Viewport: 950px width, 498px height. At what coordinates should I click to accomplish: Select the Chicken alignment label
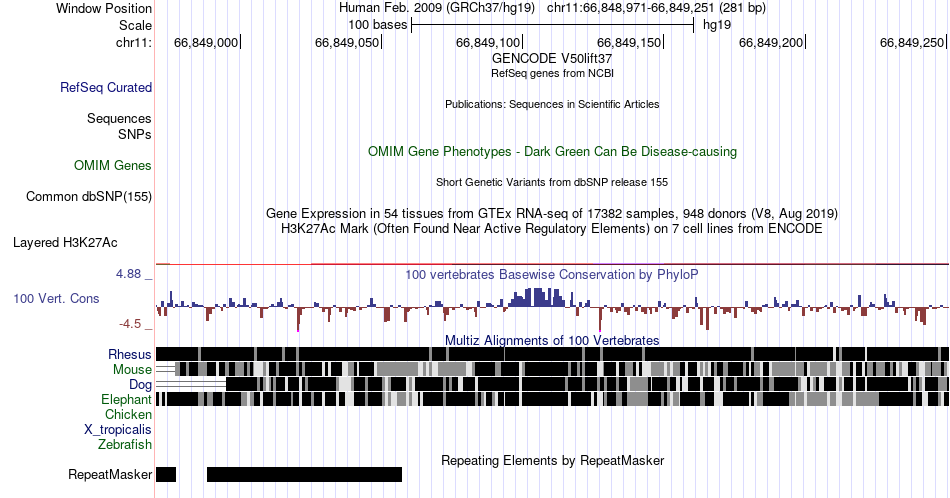(128, 414)
